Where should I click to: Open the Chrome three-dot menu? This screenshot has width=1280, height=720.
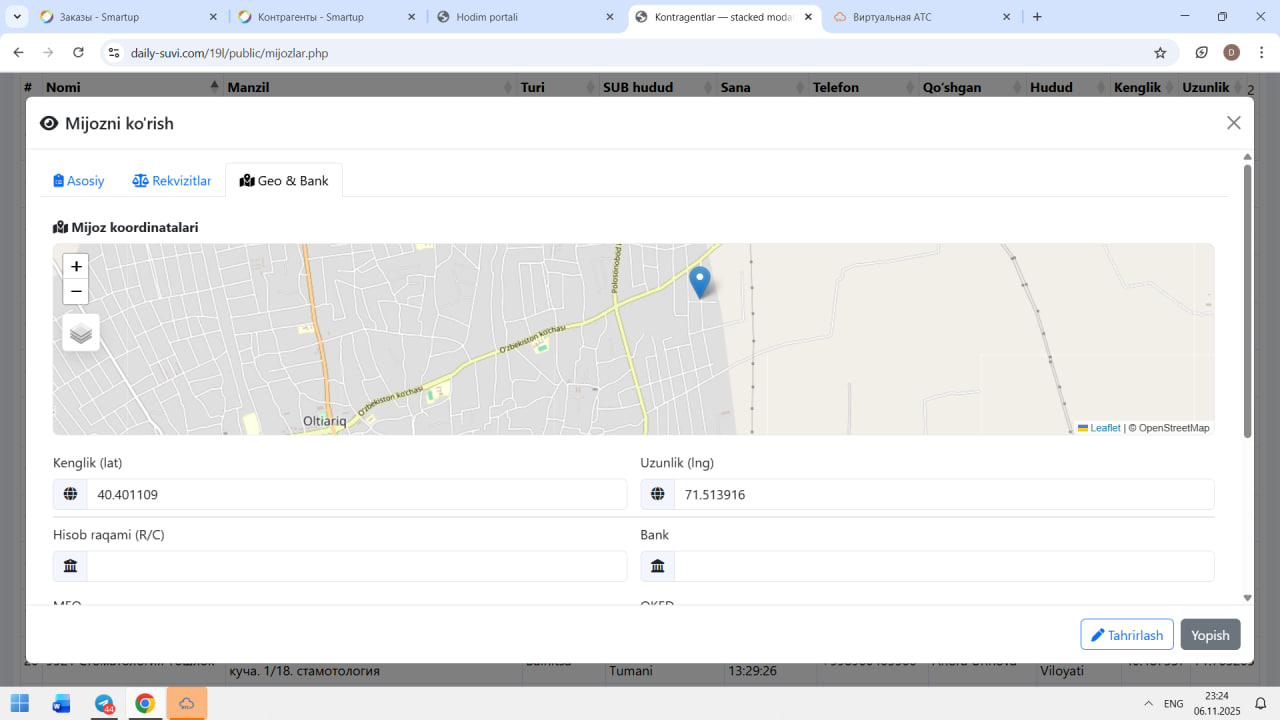1261,53
